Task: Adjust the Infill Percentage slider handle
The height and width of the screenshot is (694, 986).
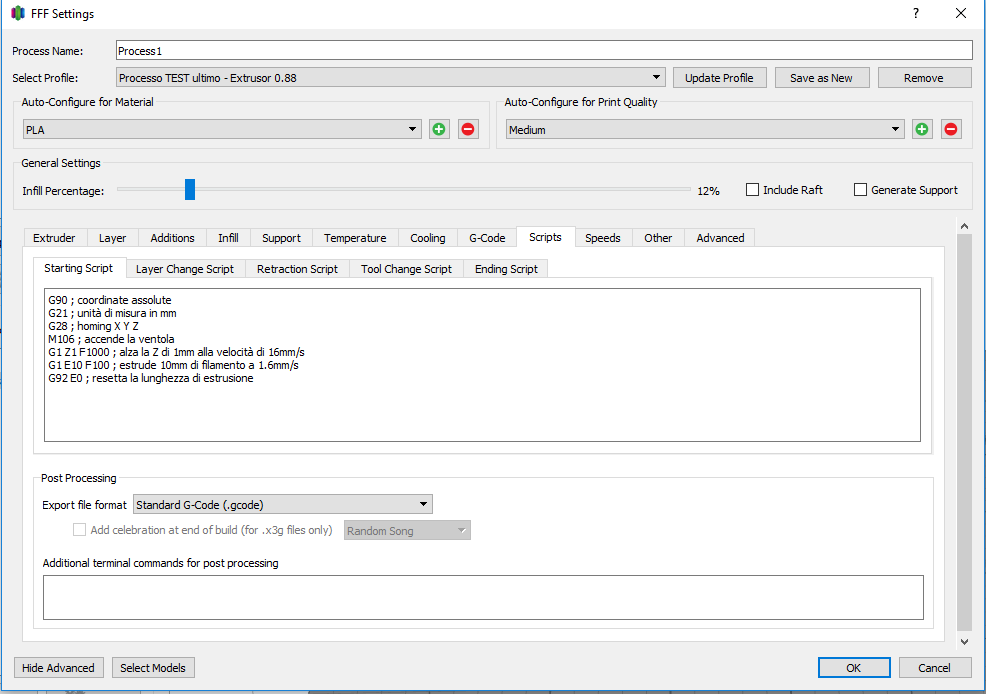Action: (190, 189)
